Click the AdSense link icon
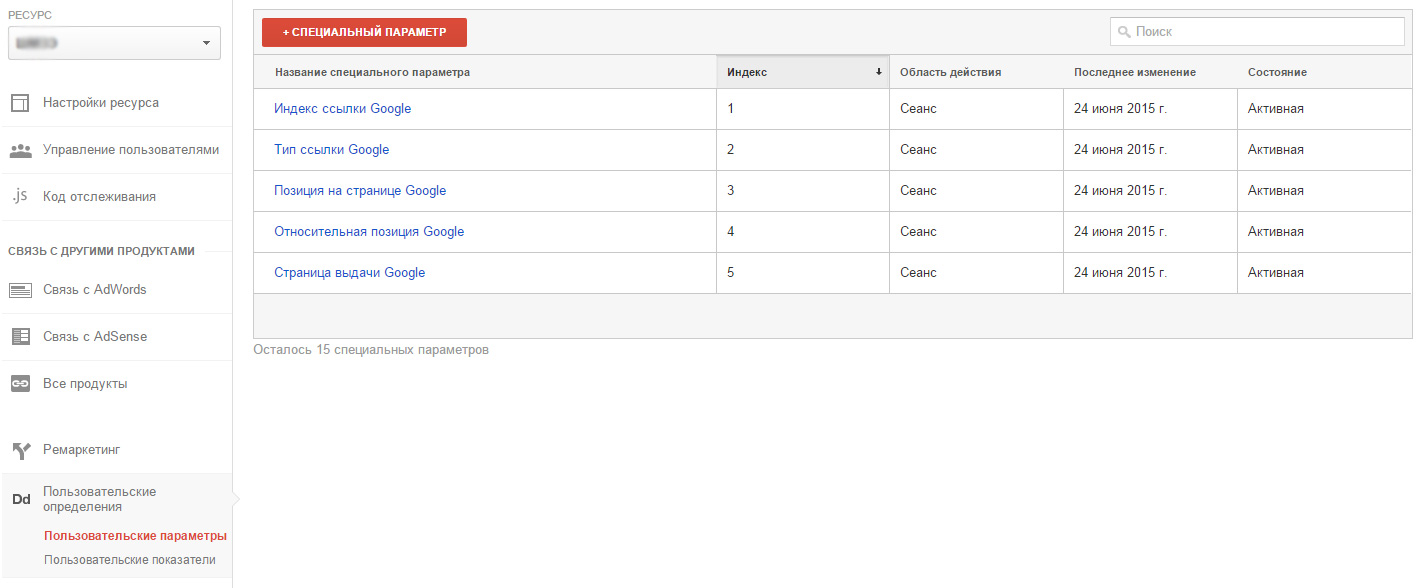 coord(20,337)
